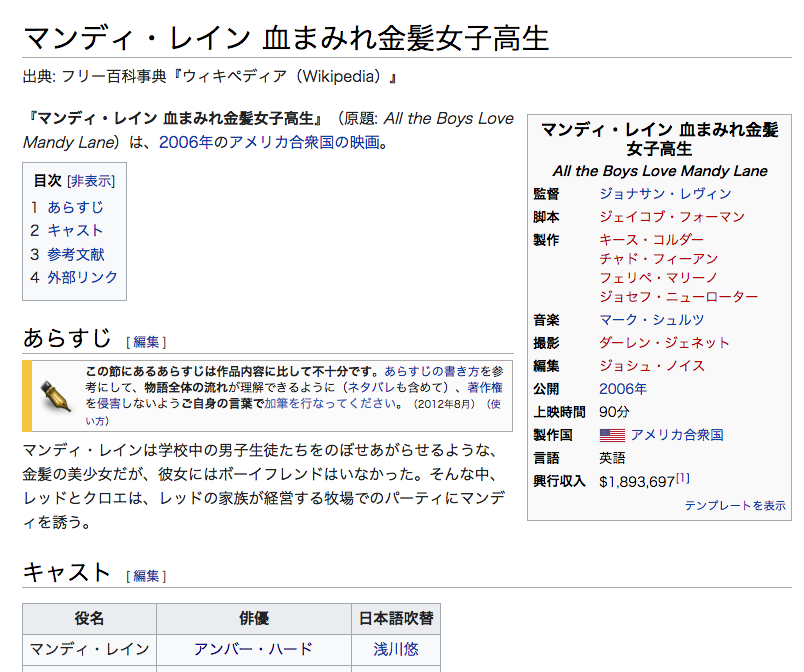This screenshot has width=804, height=672.
Task: Hide the table of contents via 非表示
Action: click(91, 181)
